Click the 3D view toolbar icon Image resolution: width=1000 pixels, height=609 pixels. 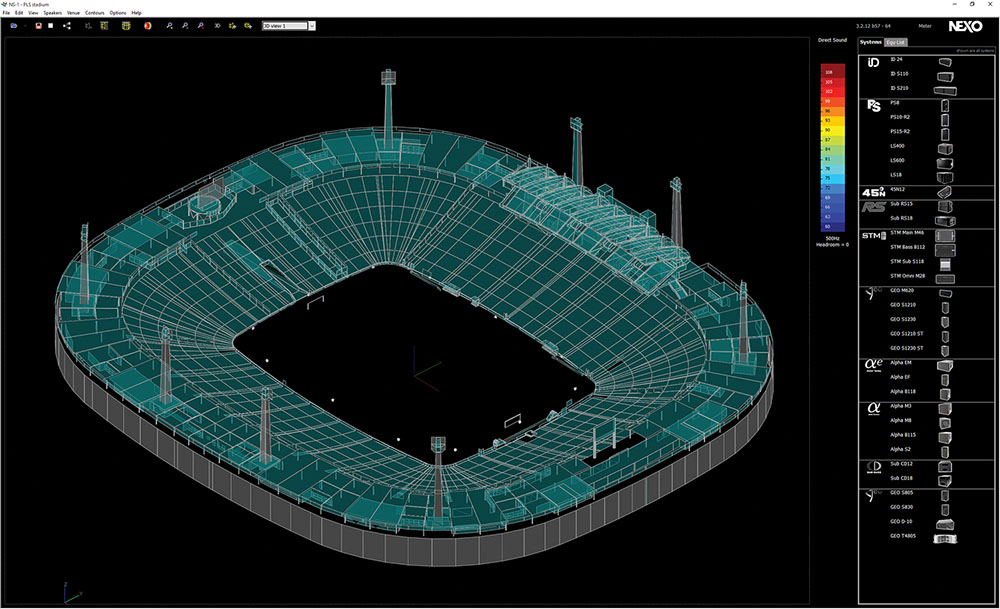click(x=217, y=26)
